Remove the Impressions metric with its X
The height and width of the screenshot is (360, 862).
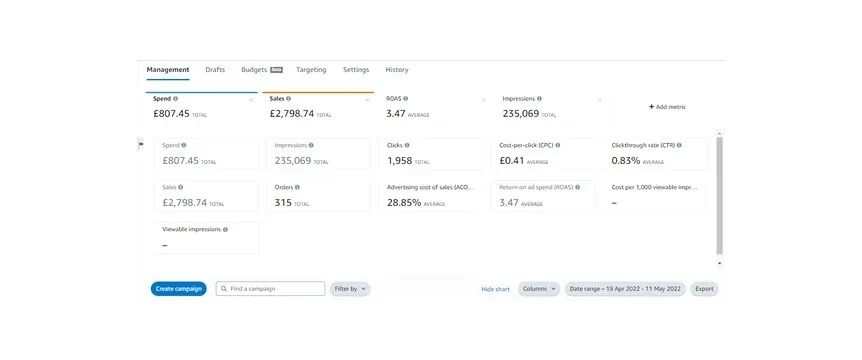coord(600,100)
